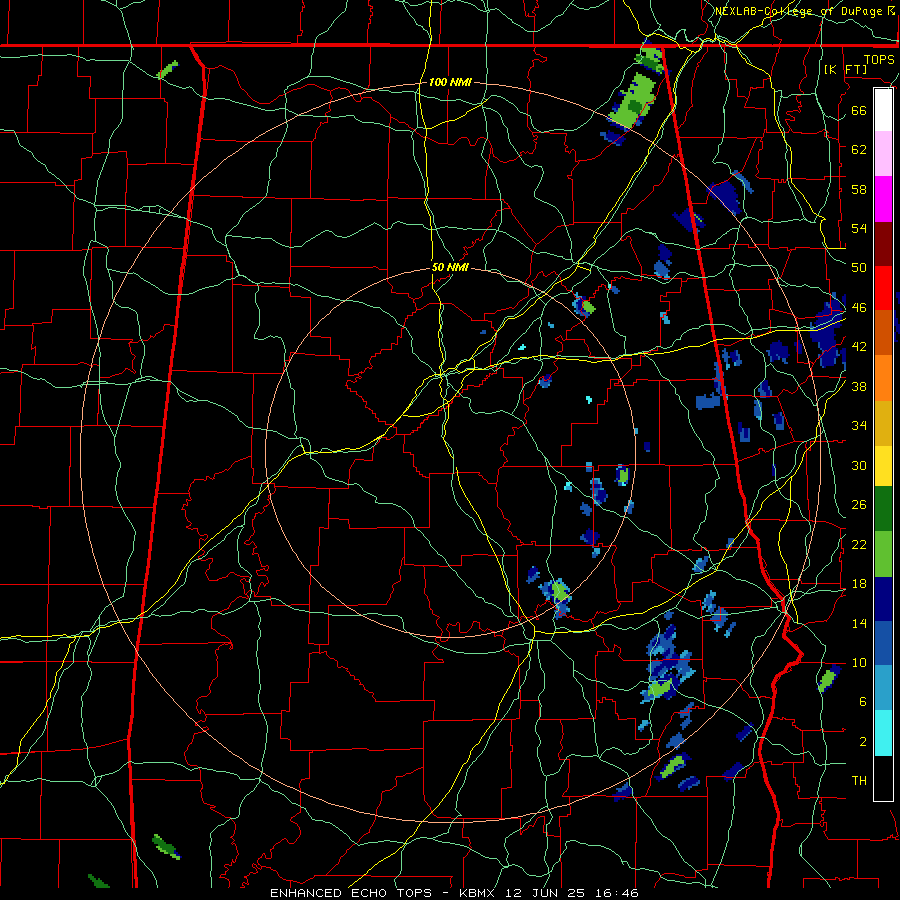The width and height of the screenshot is (900, 900).
Task: Click the legend value '50'
Action: 859,267
